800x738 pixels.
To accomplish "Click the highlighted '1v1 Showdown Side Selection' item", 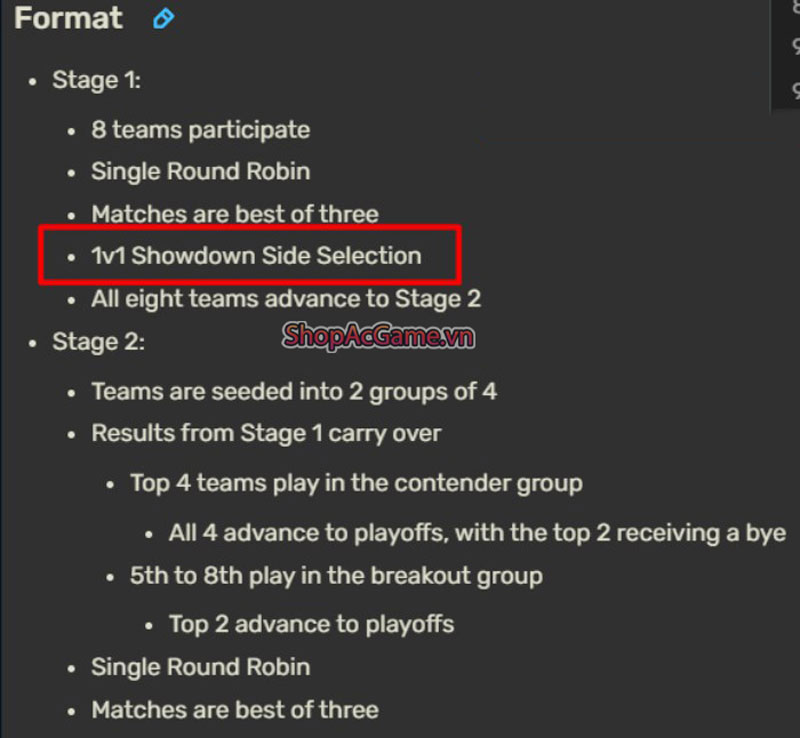I will [x=256, y=256].
